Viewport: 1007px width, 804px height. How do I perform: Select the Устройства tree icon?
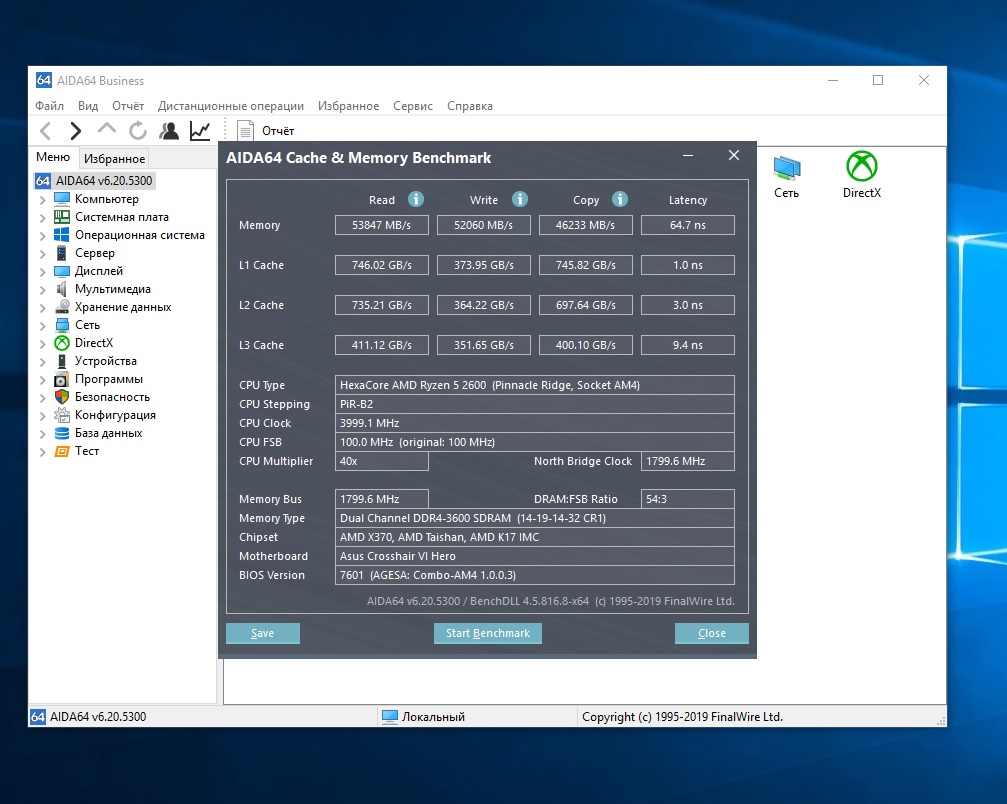[x=62, y=360]
